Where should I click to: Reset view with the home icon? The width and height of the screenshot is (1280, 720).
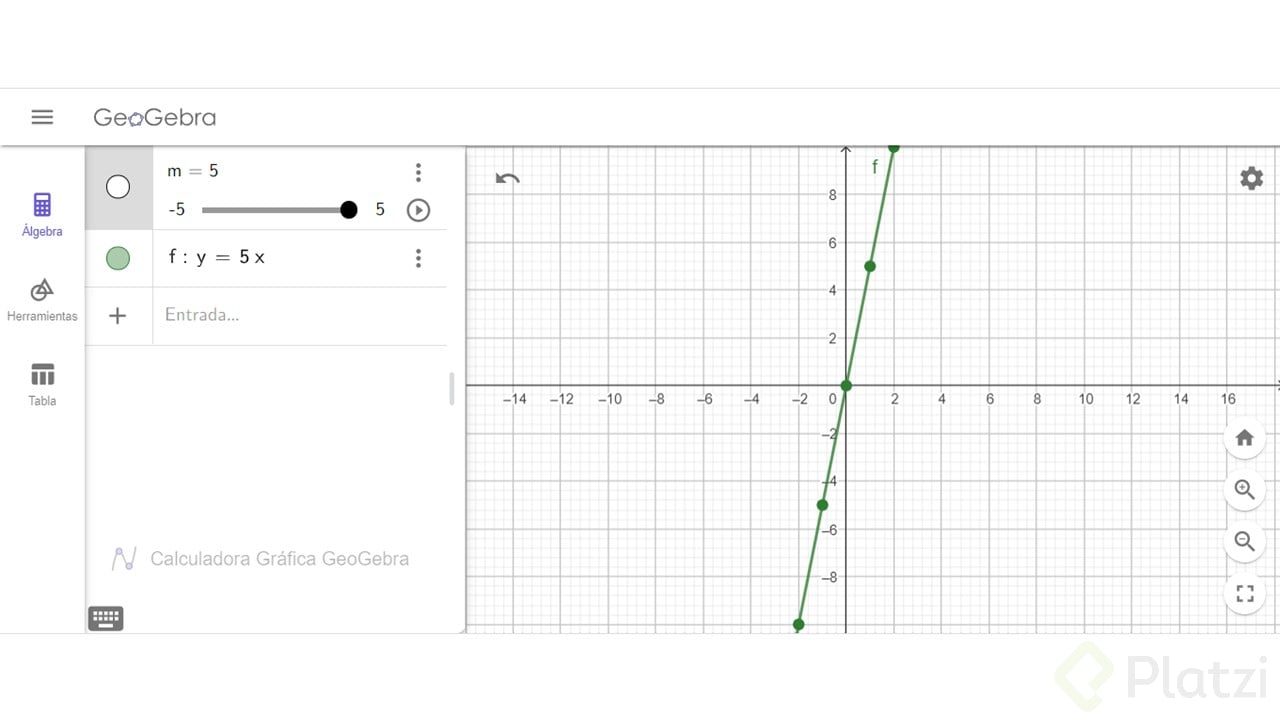(x=1245, y=438)
